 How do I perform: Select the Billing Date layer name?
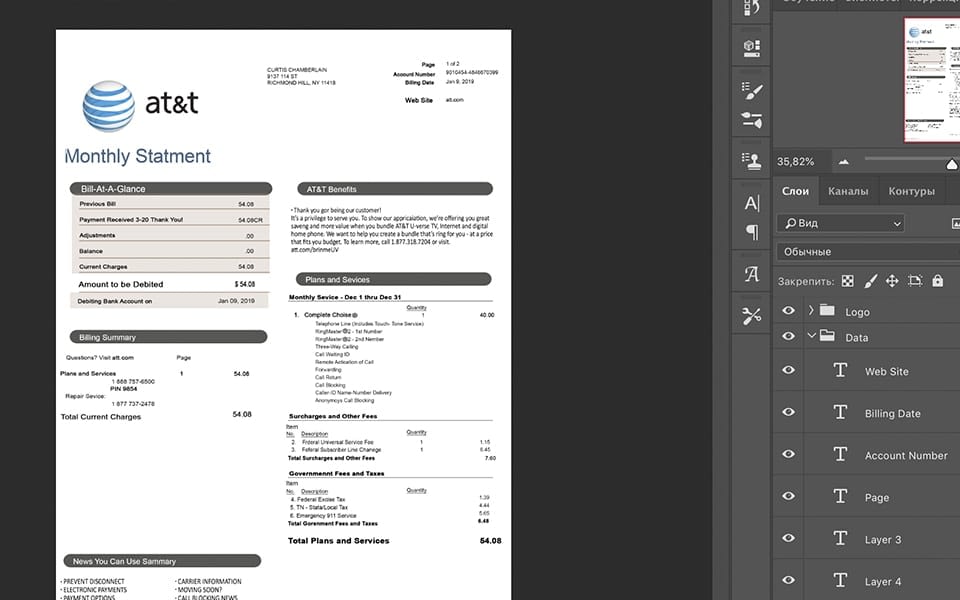893,413
